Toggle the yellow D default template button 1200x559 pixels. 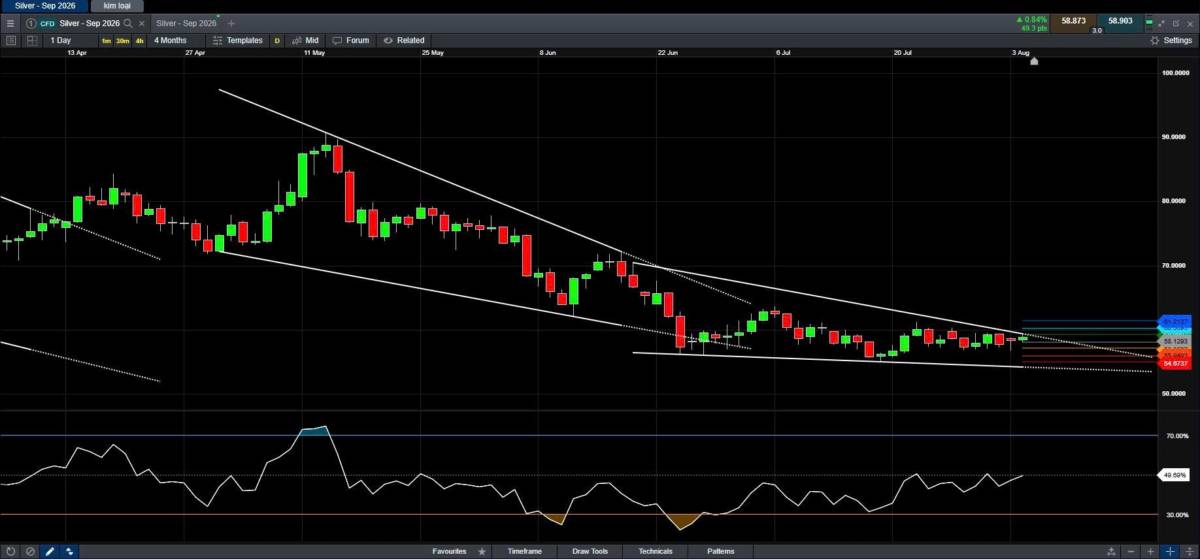[x=277, y=41]
